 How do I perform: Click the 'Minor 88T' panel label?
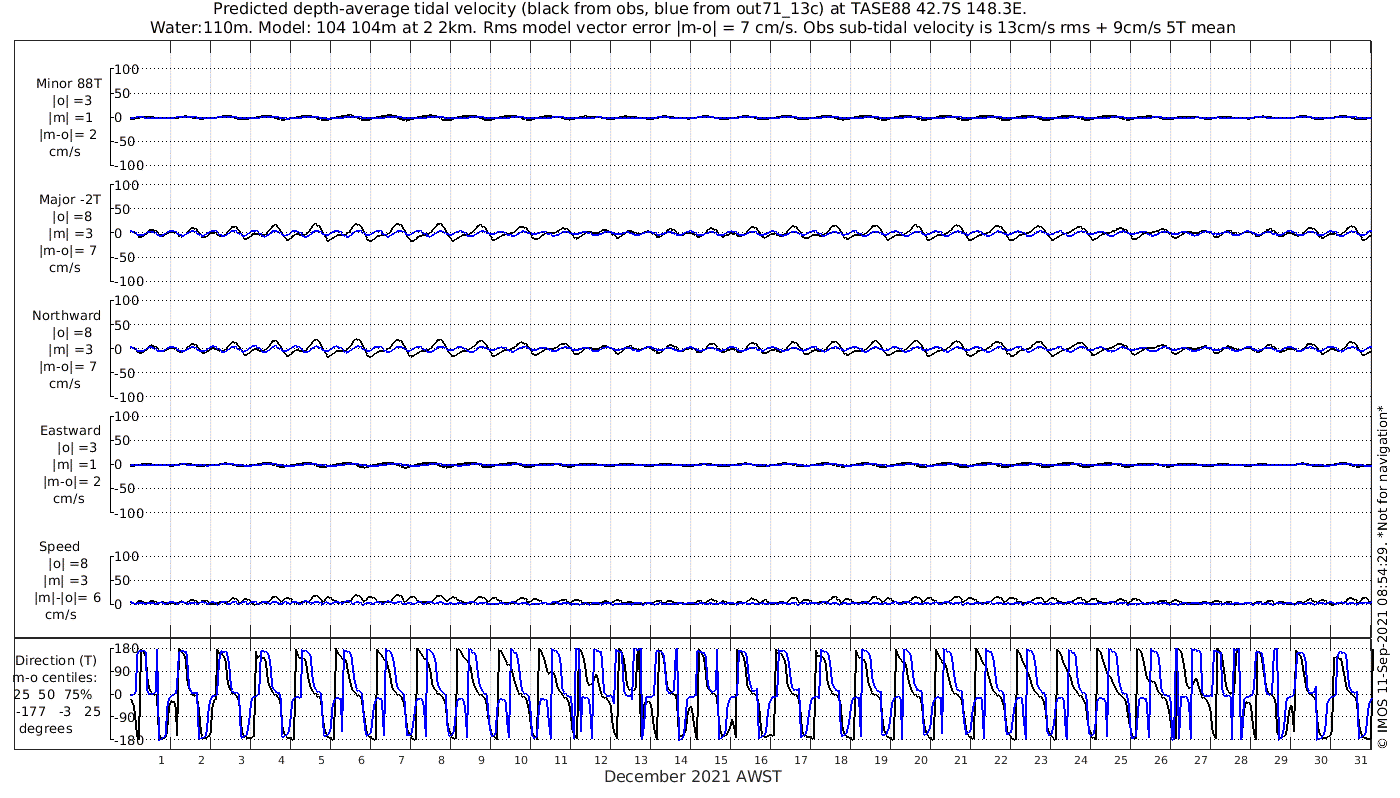pos(69,85)
